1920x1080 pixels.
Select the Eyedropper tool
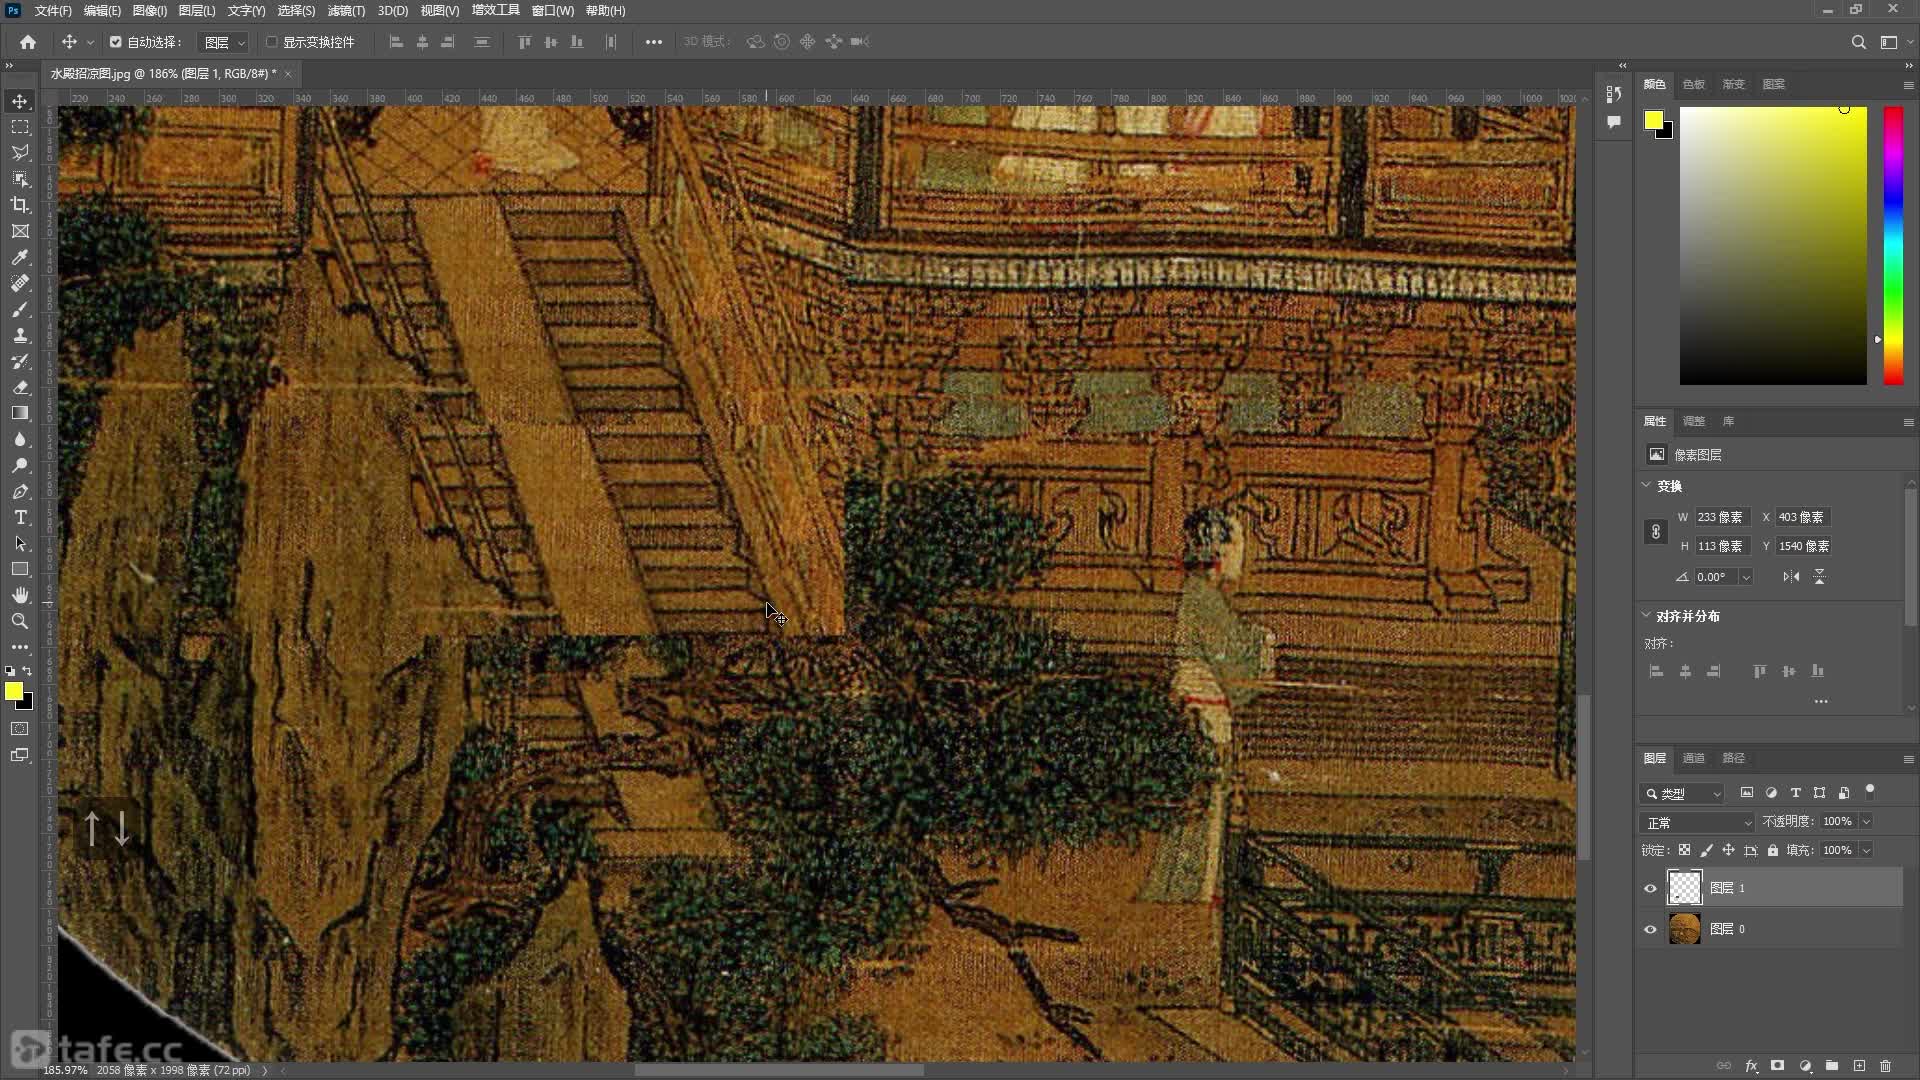(20, 257)
